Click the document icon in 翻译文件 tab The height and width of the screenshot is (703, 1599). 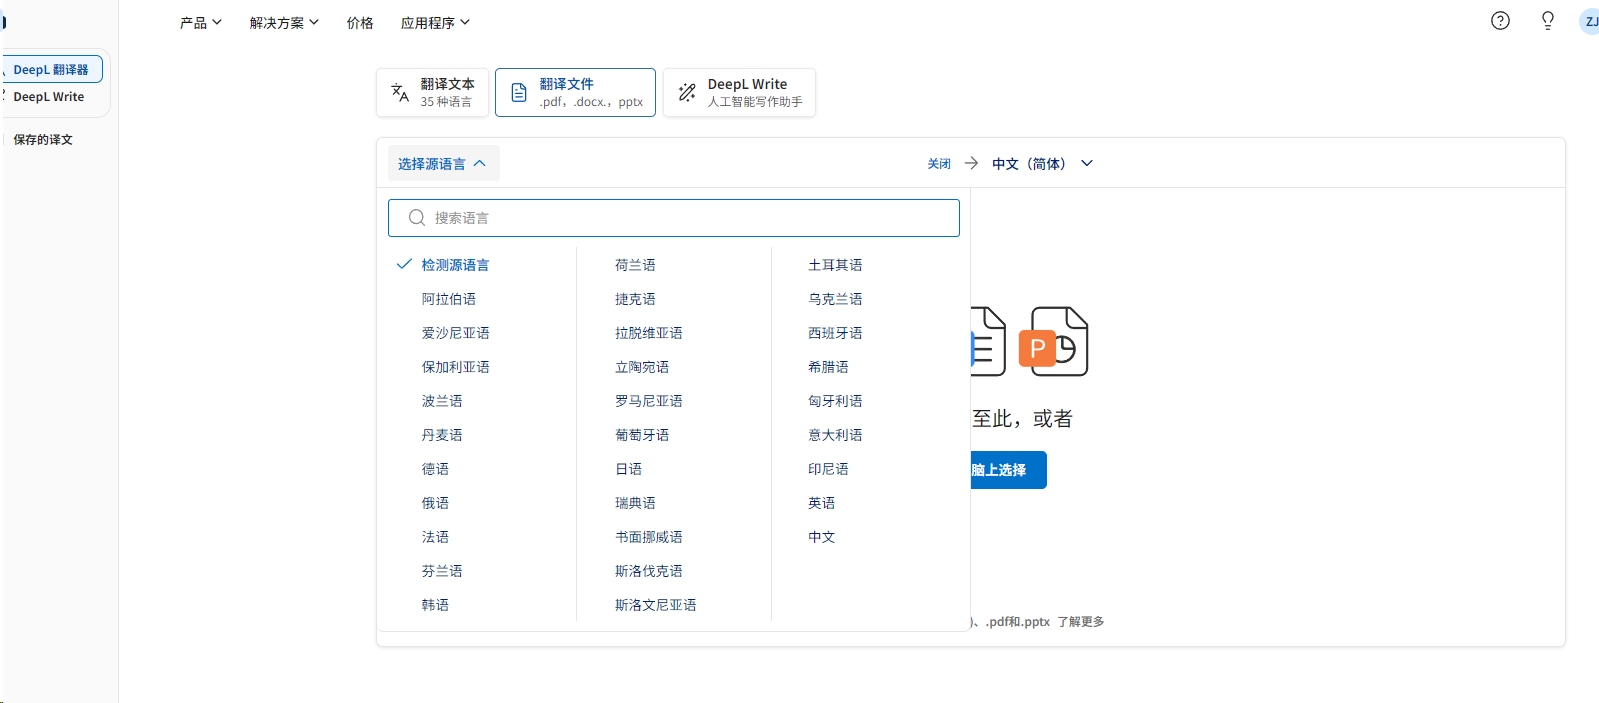click(x=519, y=93)
